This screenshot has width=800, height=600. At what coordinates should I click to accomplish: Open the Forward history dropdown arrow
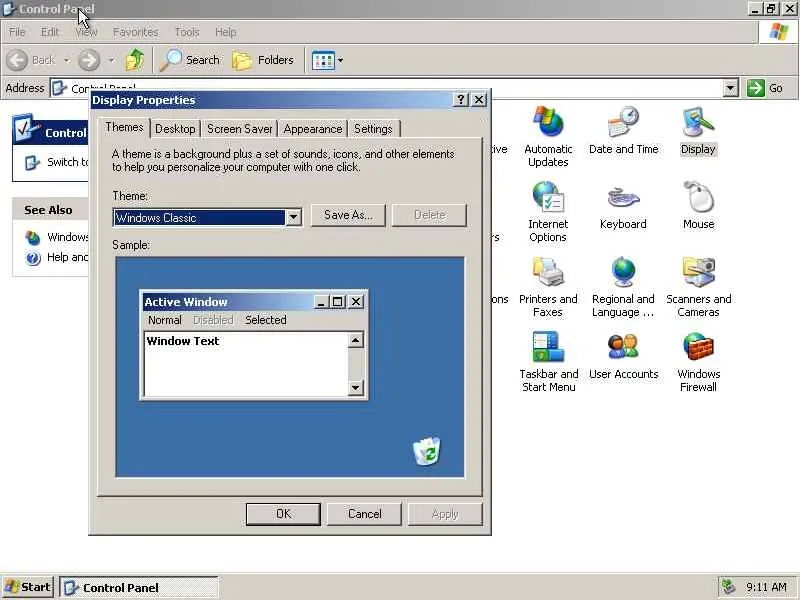pos(111,60)
